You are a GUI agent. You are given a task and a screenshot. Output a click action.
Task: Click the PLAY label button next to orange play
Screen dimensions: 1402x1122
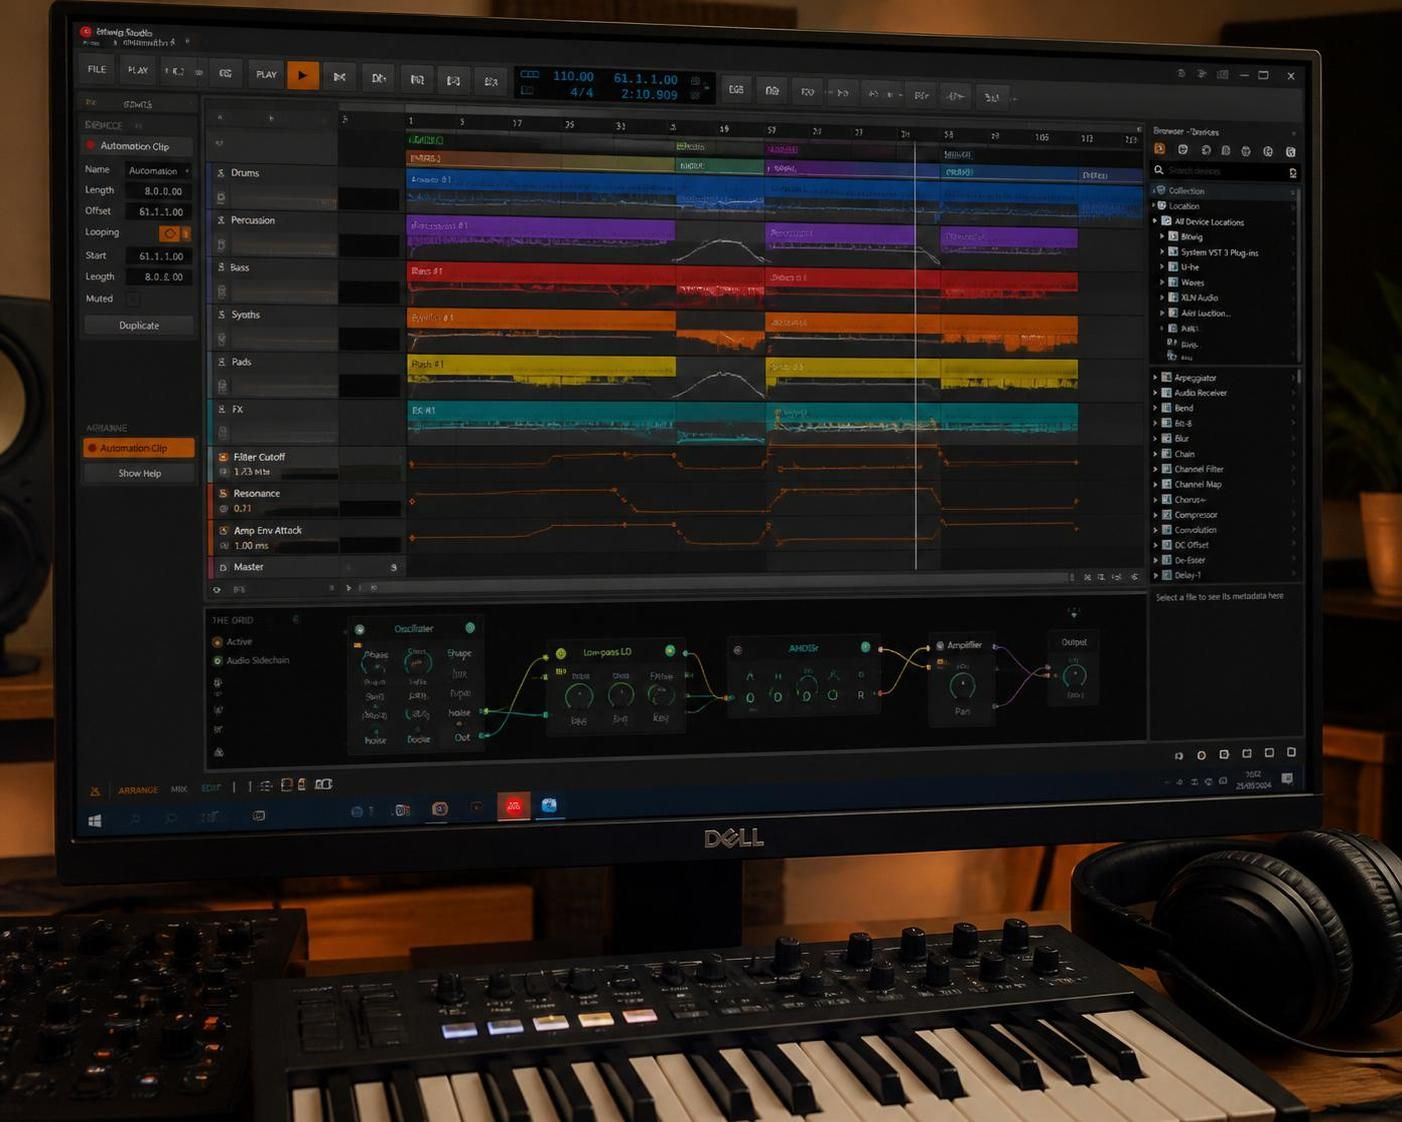pos(266,74)
